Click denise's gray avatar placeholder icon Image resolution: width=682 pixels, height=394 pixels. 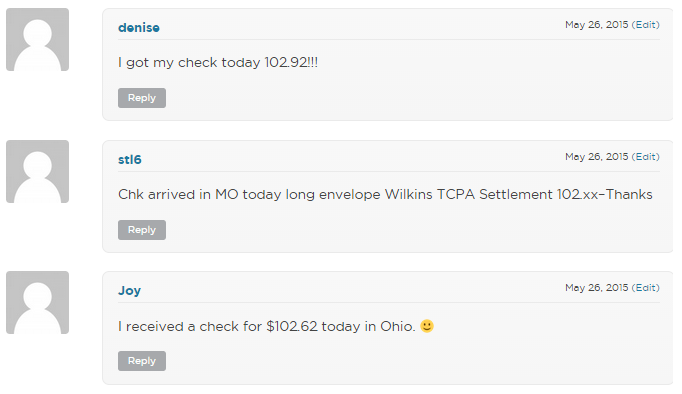click(x=37, y=40)
